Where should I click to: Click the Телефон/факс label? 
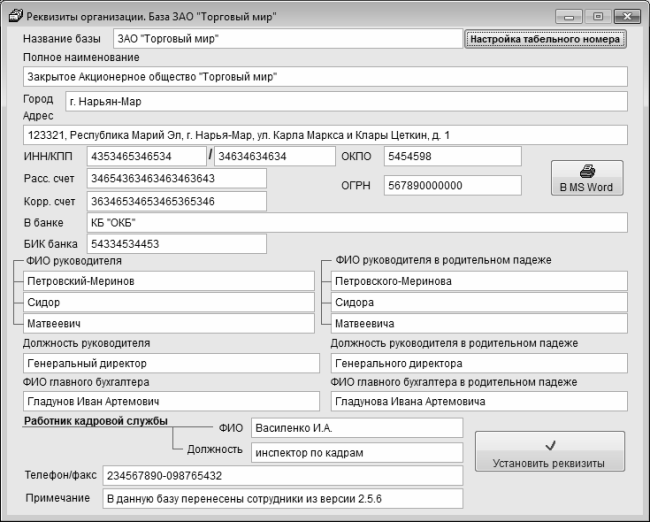click(61, 475)
